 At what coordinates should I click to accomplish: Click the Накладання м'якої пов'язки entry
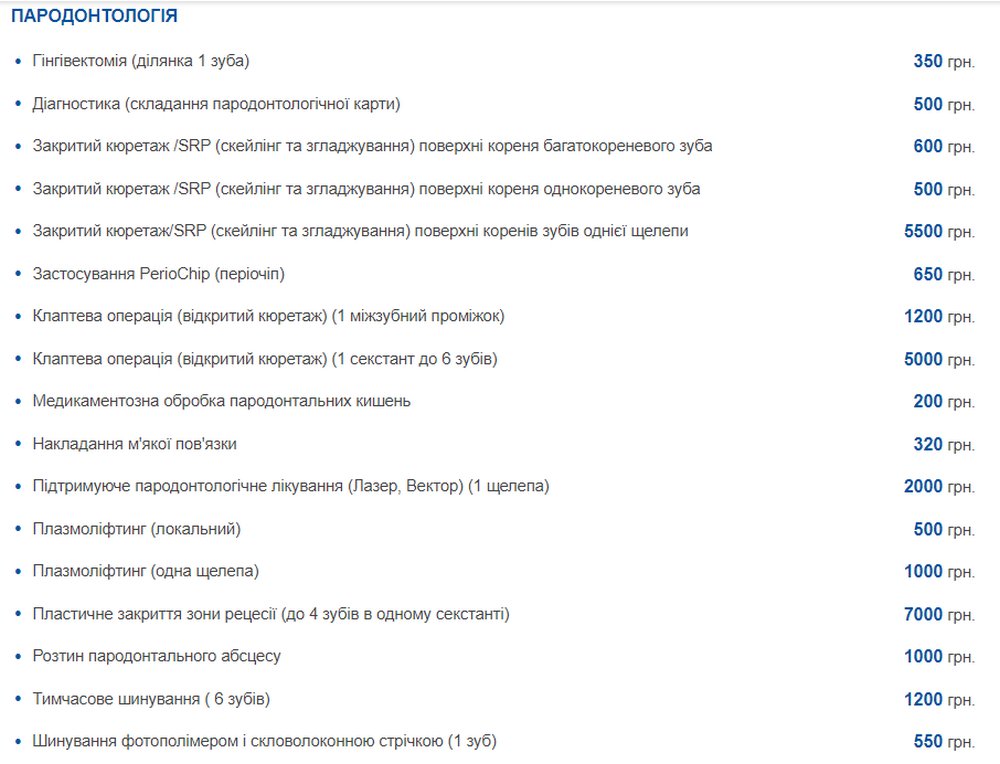(x=135, y=444)
